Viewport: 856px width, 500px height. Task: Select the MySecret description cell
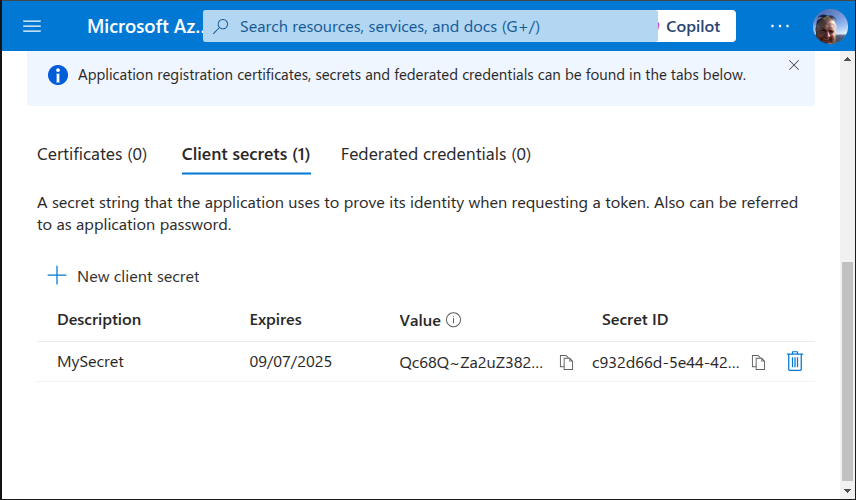[x=91, y=362]
